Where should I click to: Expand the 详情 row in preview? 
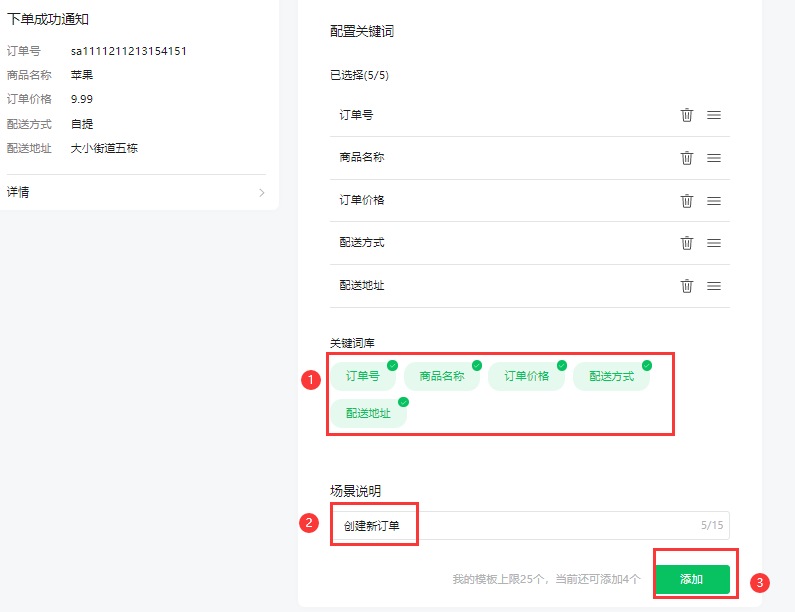[x=135, y=192]
